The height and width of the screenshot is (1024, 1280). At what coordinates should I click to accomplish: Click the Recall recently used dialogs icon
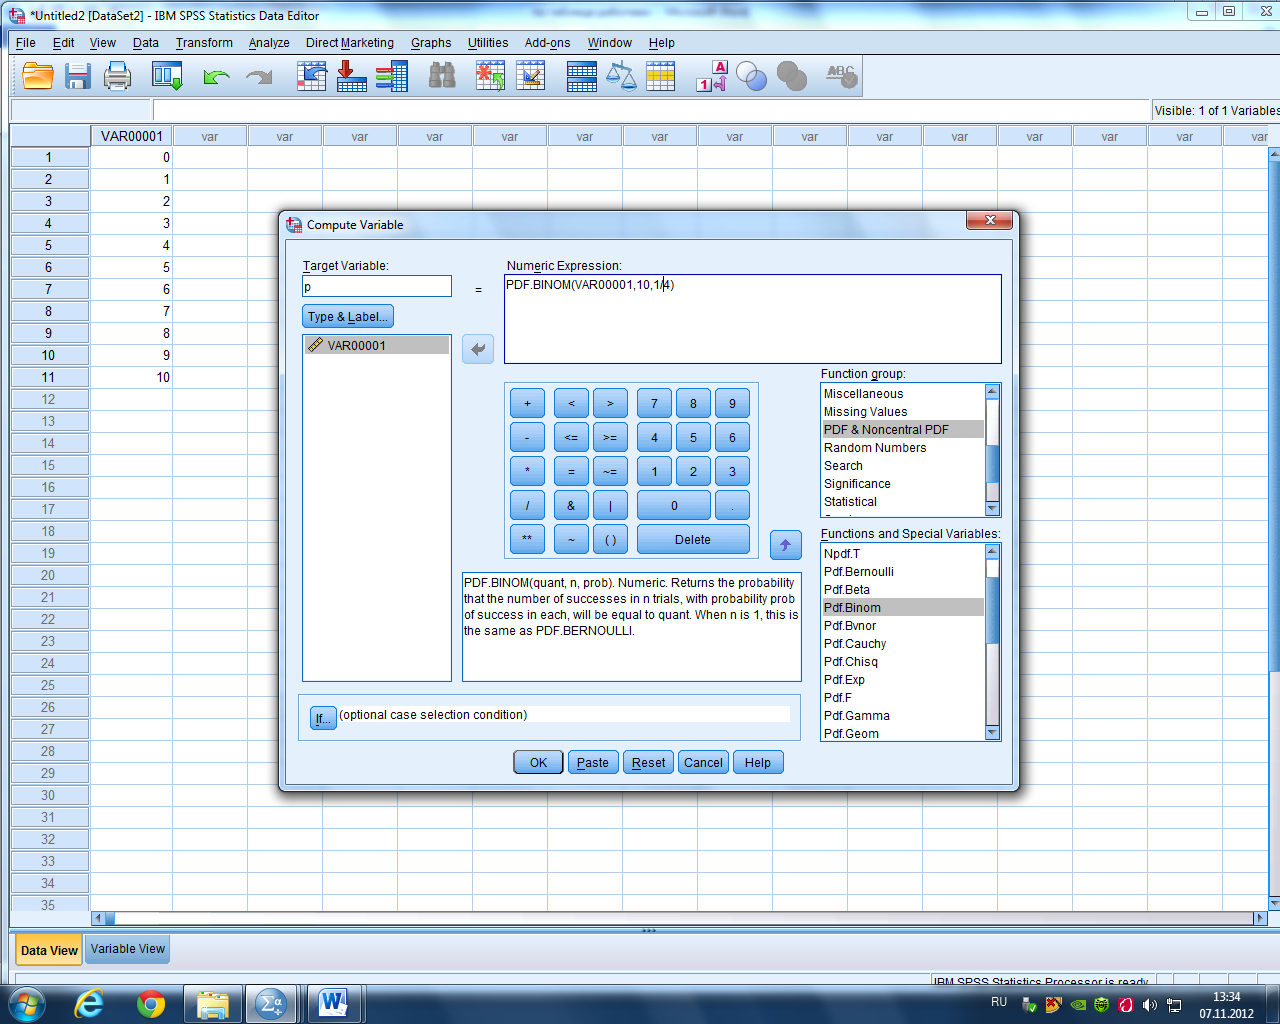click(x=167, y=76)
